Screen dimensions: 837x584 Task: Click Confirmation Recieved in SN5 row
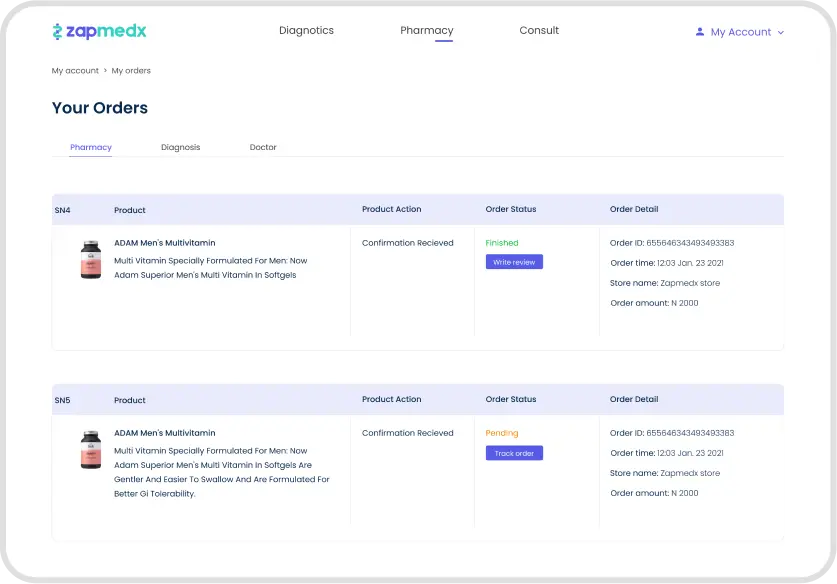coord(407,433)
